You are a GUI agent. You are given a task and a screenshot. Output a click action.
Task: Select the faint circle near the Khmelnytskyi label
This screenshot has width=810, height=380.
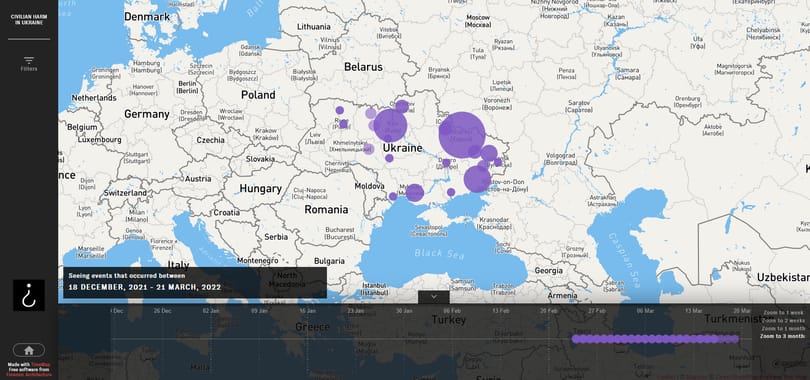pos(368,149)
